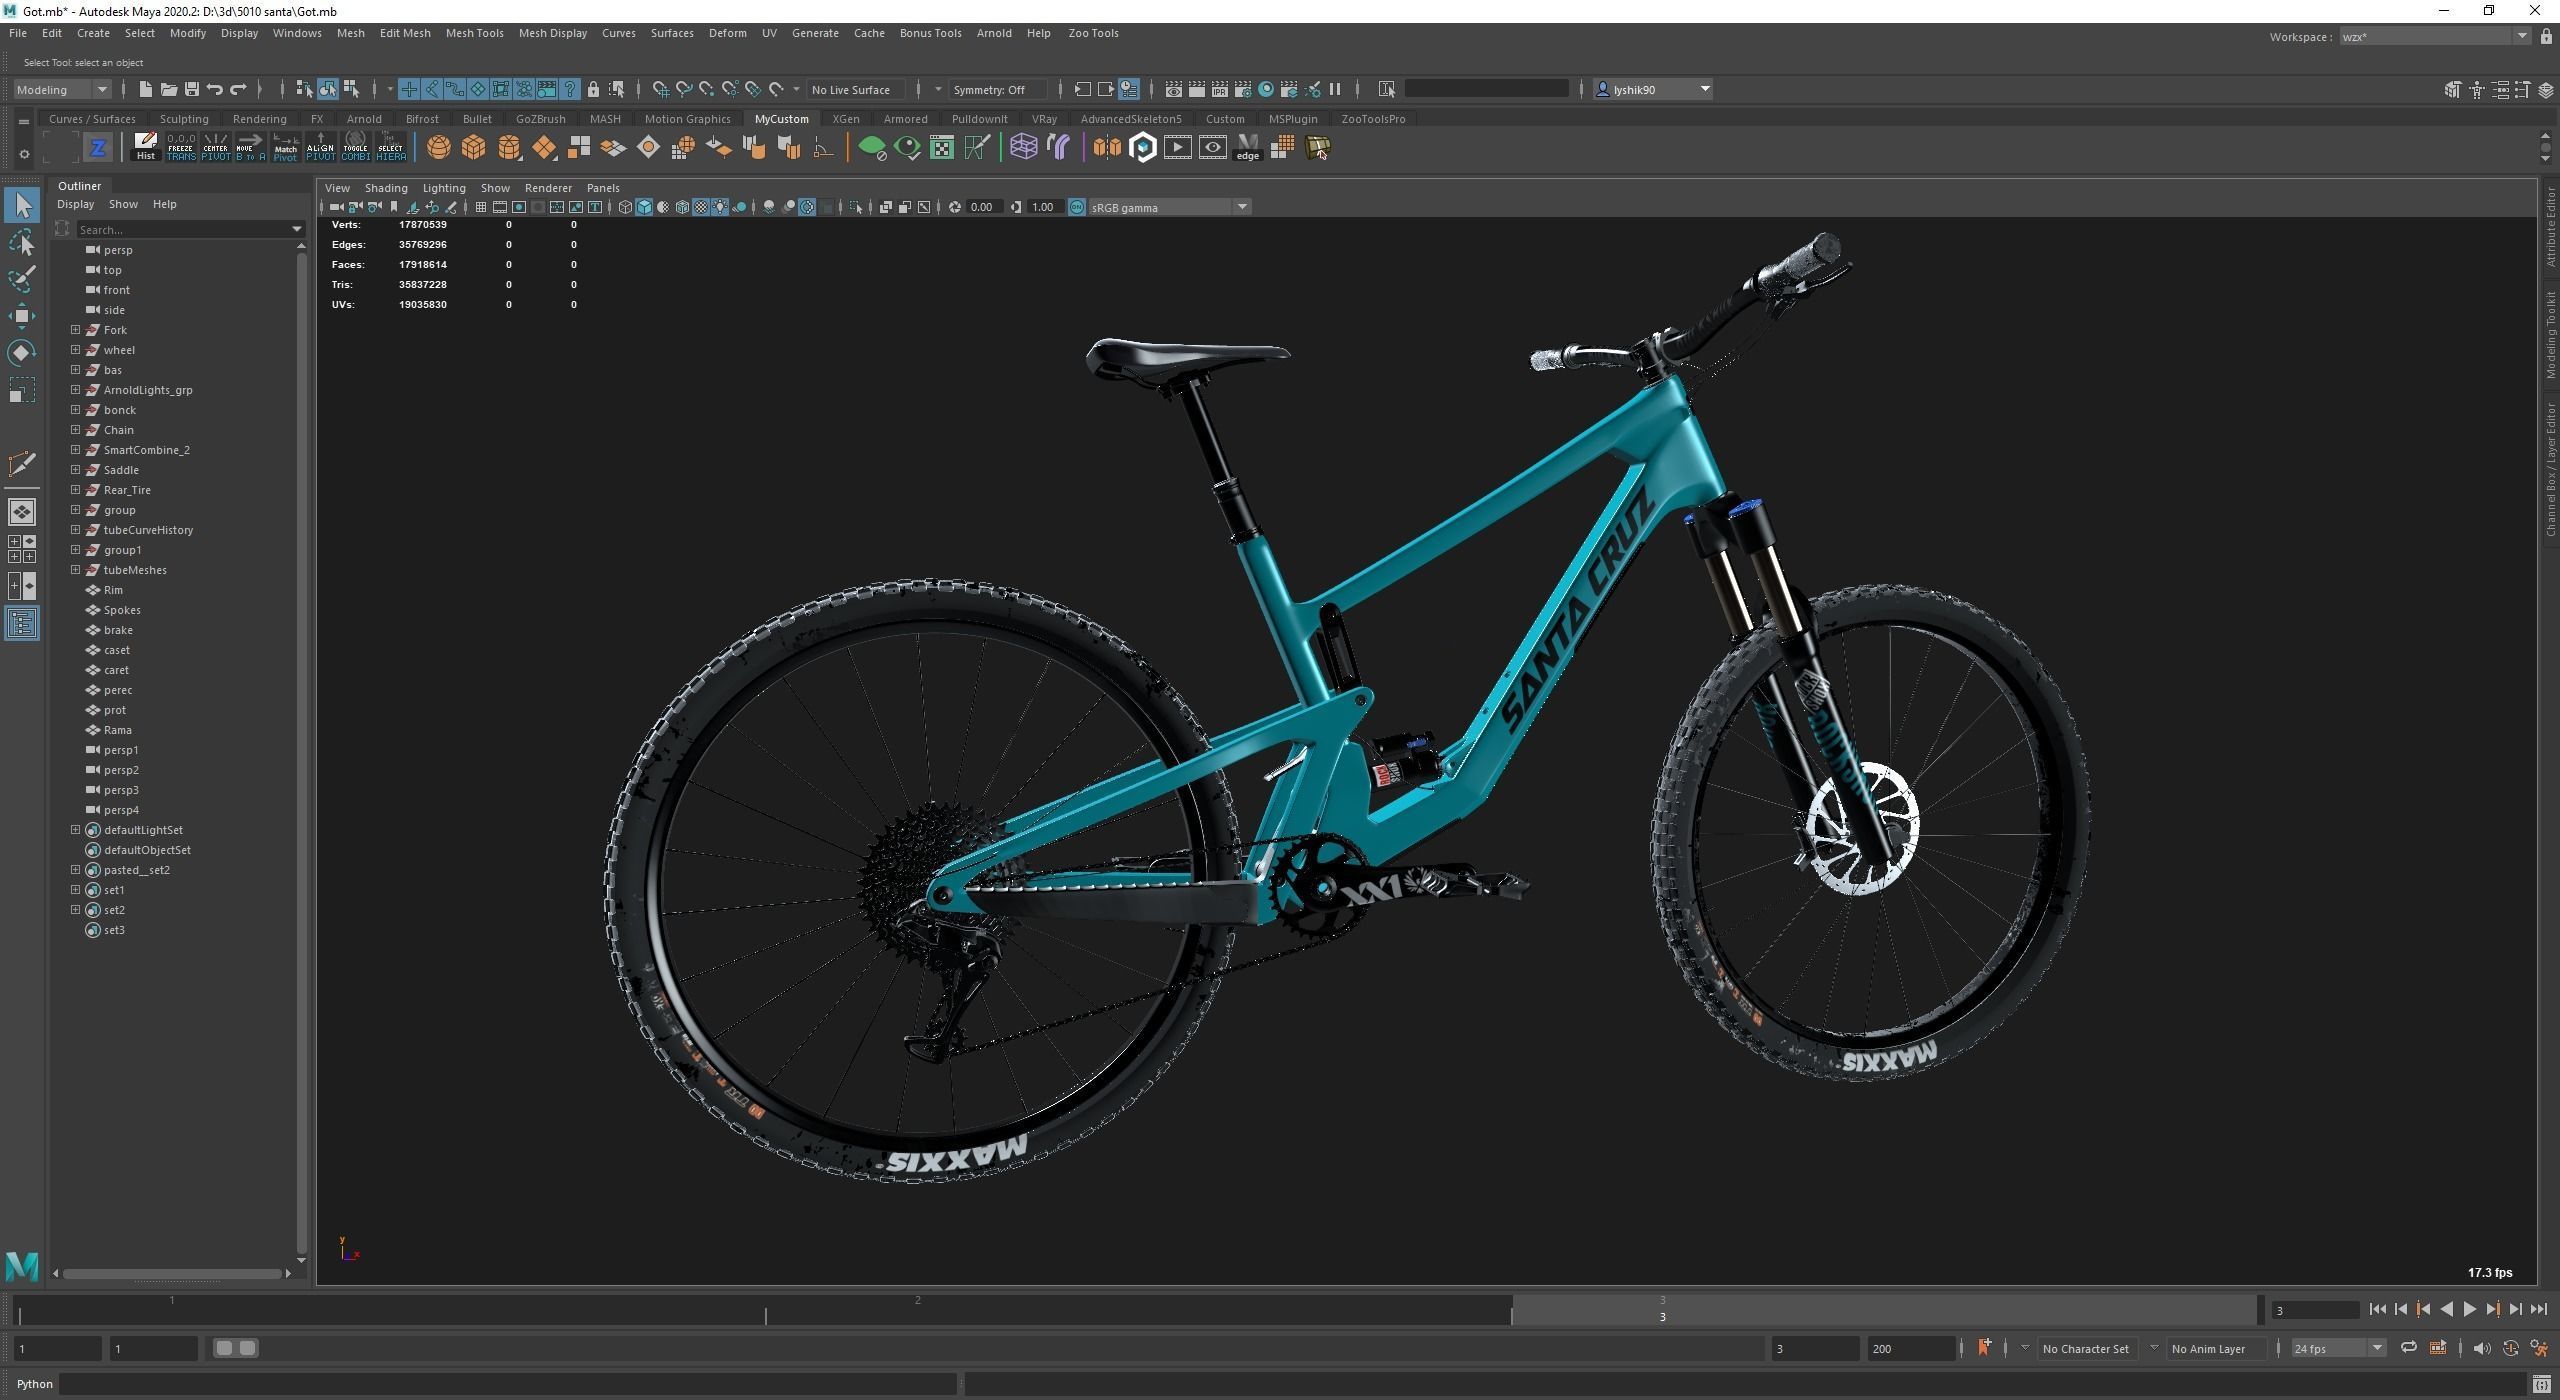Screen dimensions: 2560x1400
Task: Select the Move tool in the toolbox
Action: pyautogui.click(x=21, y=316)
